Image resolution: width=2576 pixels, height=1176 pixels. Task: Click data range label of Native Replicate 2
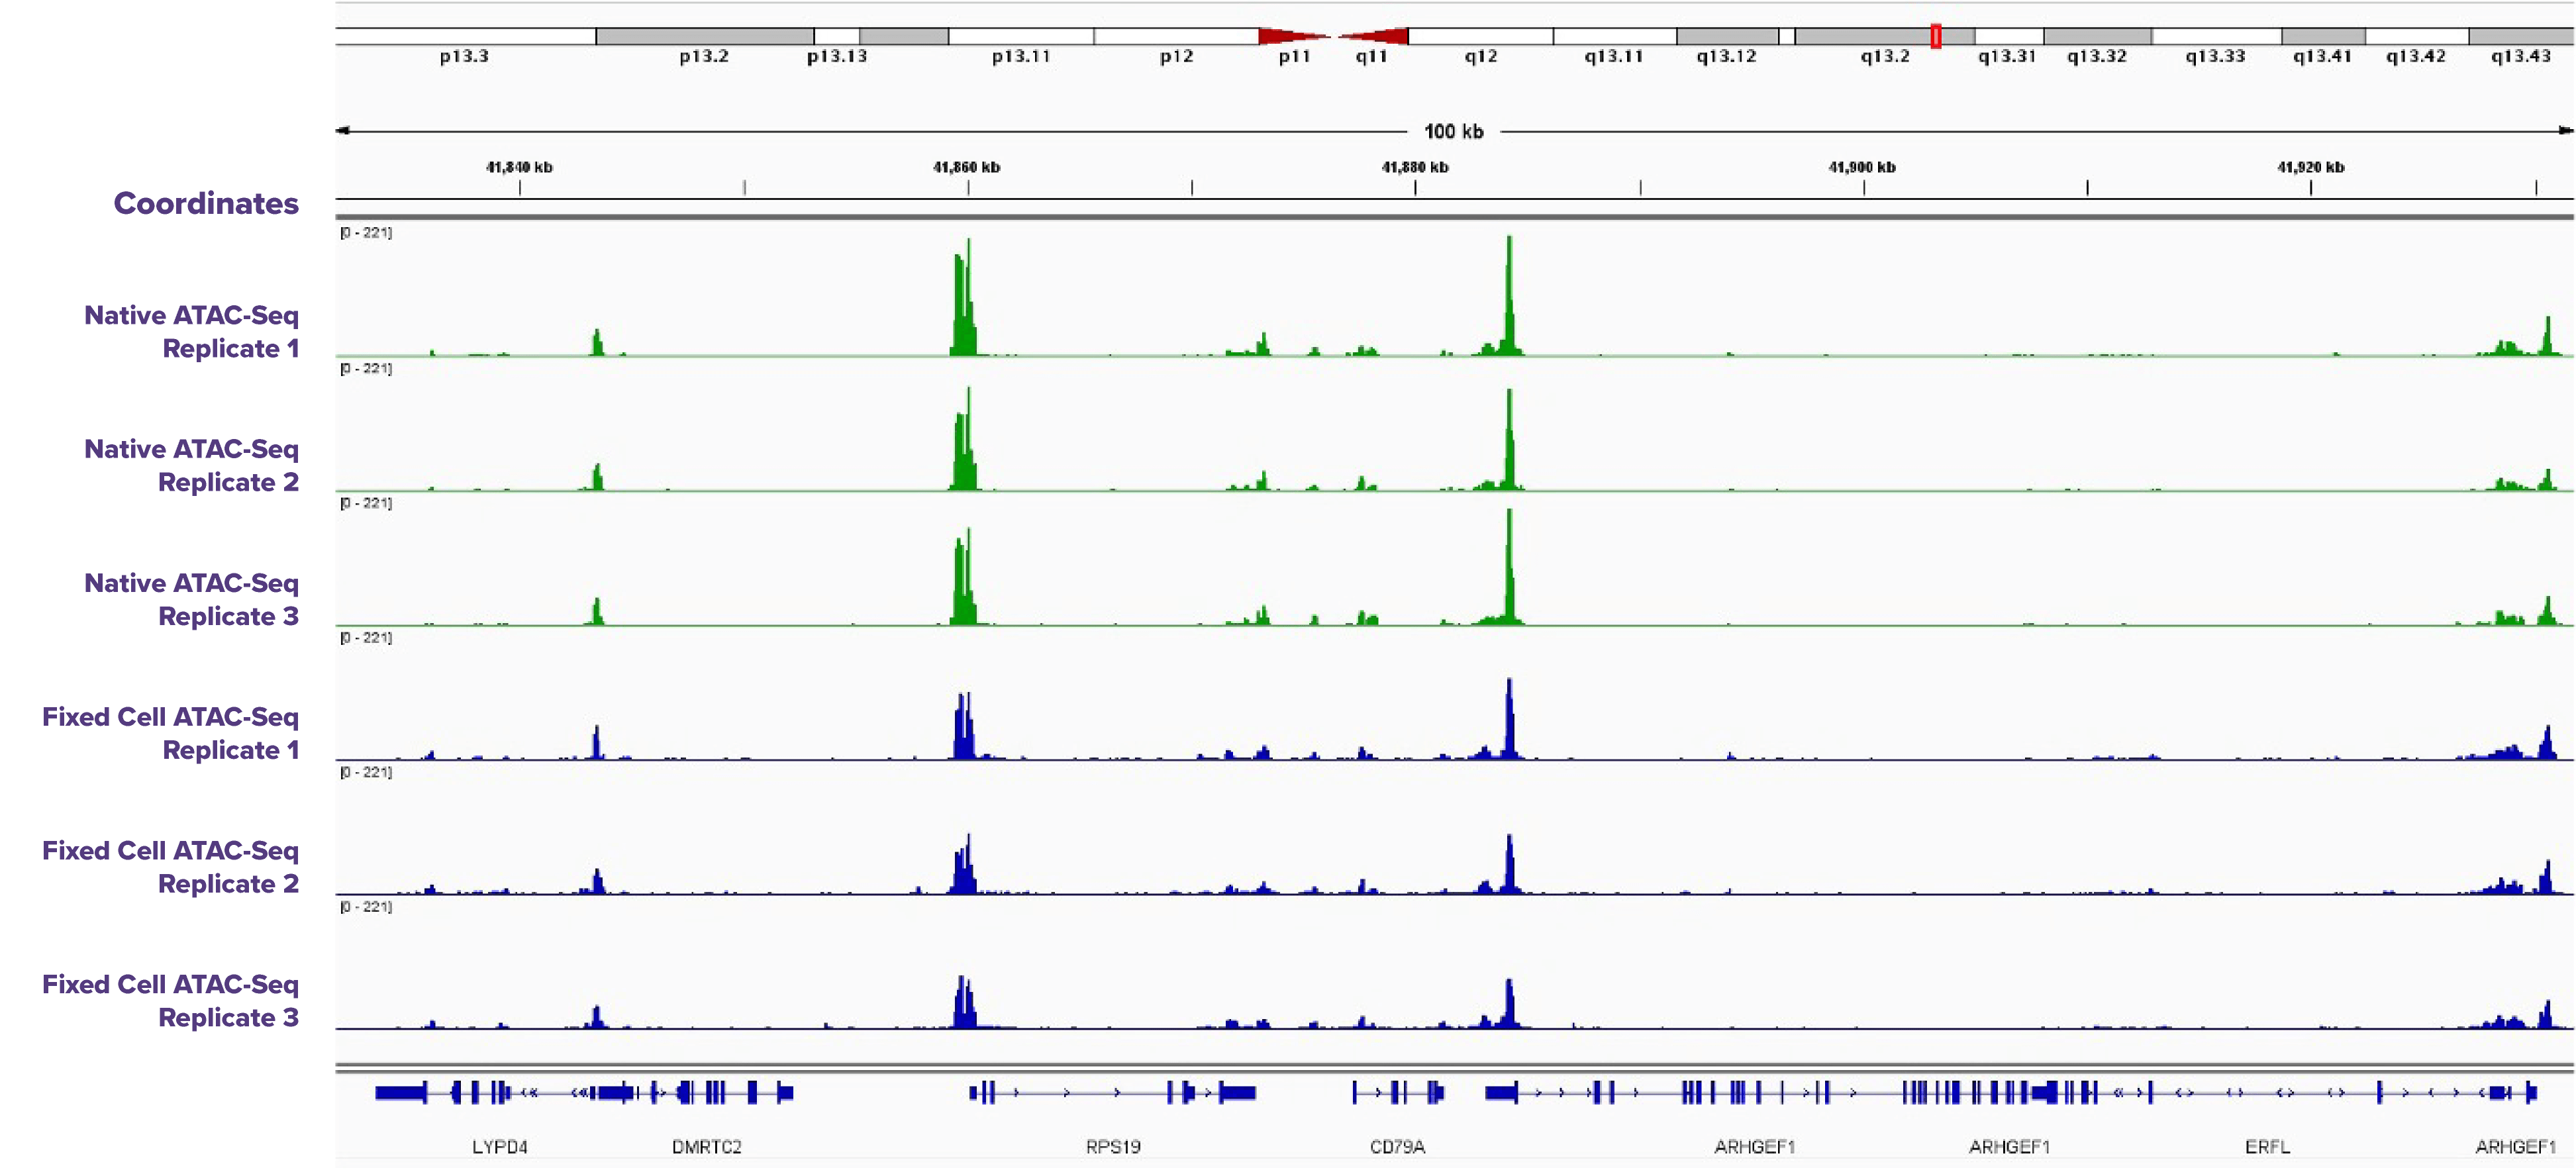(366, 368)
